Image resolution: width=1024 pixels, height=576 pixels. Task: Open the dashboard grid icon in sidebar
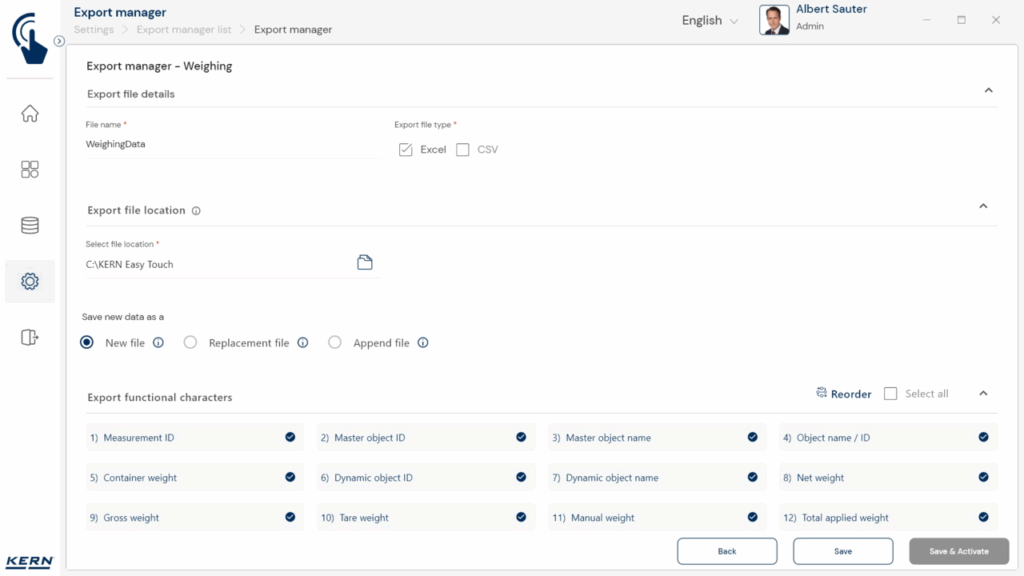[x=30, y=170]
